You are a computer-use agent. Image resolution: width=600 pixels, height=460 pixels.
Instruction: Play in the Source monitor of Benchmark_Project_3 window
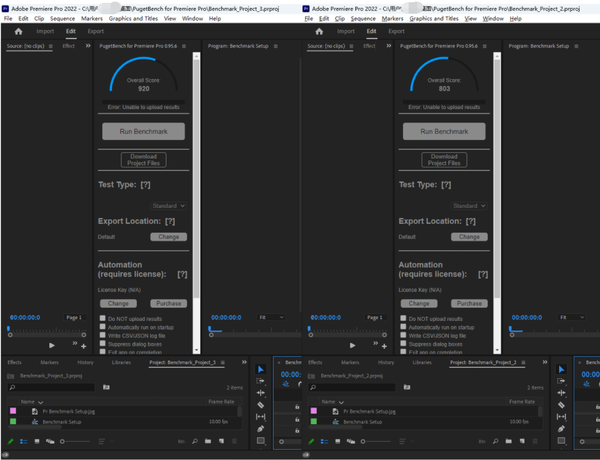click(52, 346)
